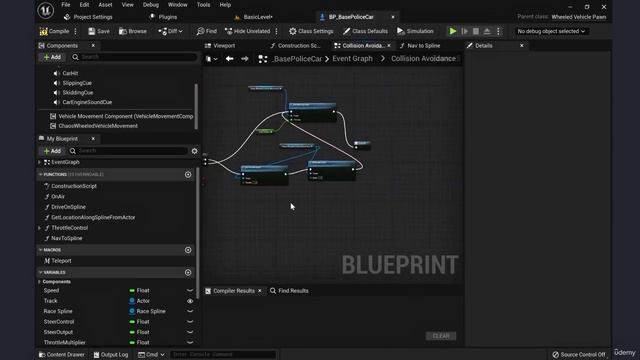Image resolution: width=640 pixels, height=360 pixels.
Task: Save the blueprint asset
Action: click(99, 31)
